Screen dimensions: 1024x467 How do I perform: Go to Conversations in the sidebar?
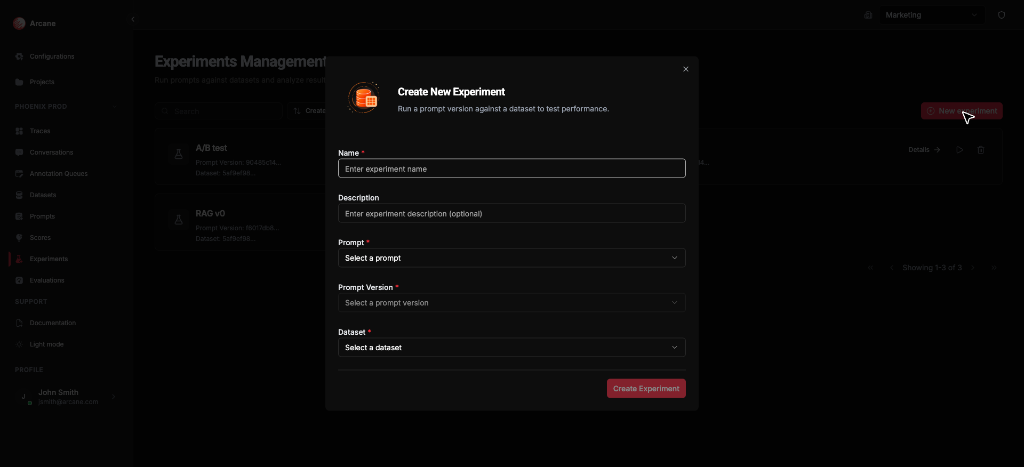[51, 153]
